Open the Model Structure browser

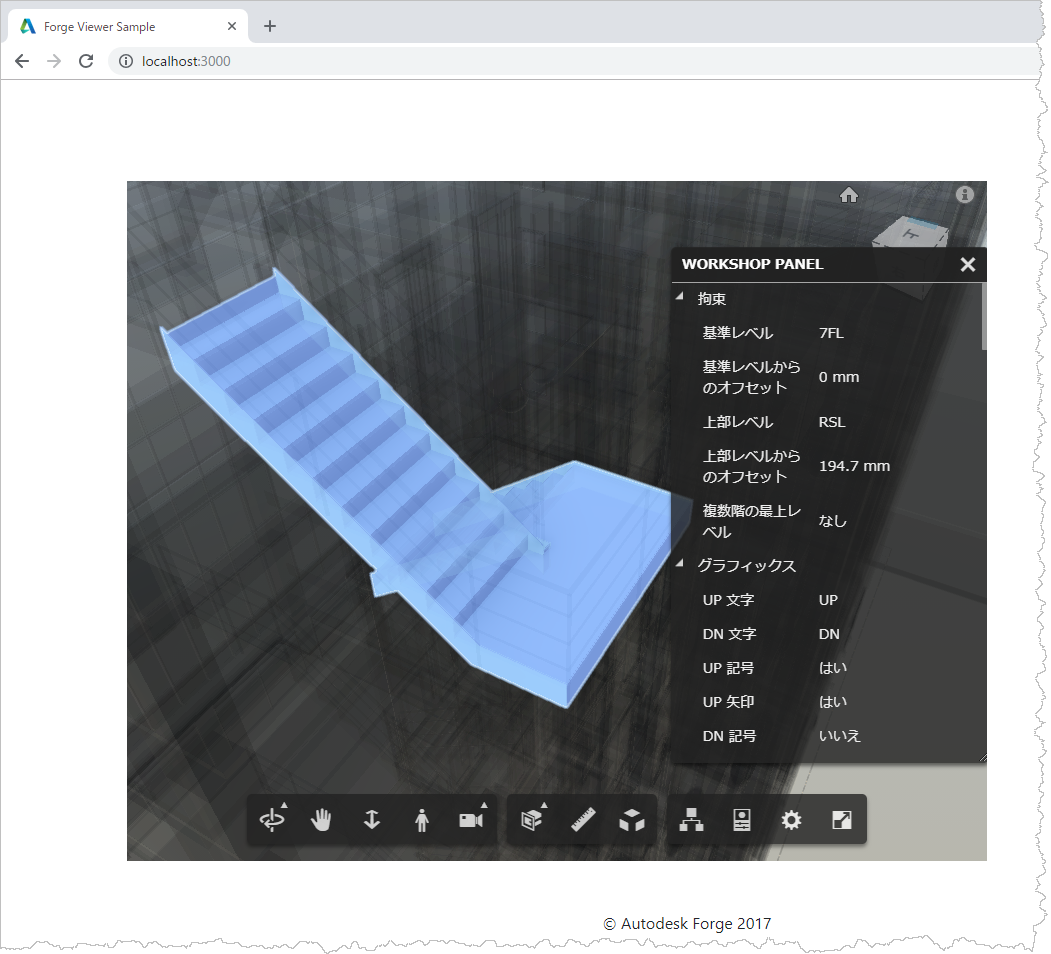(x=690, y=819)
